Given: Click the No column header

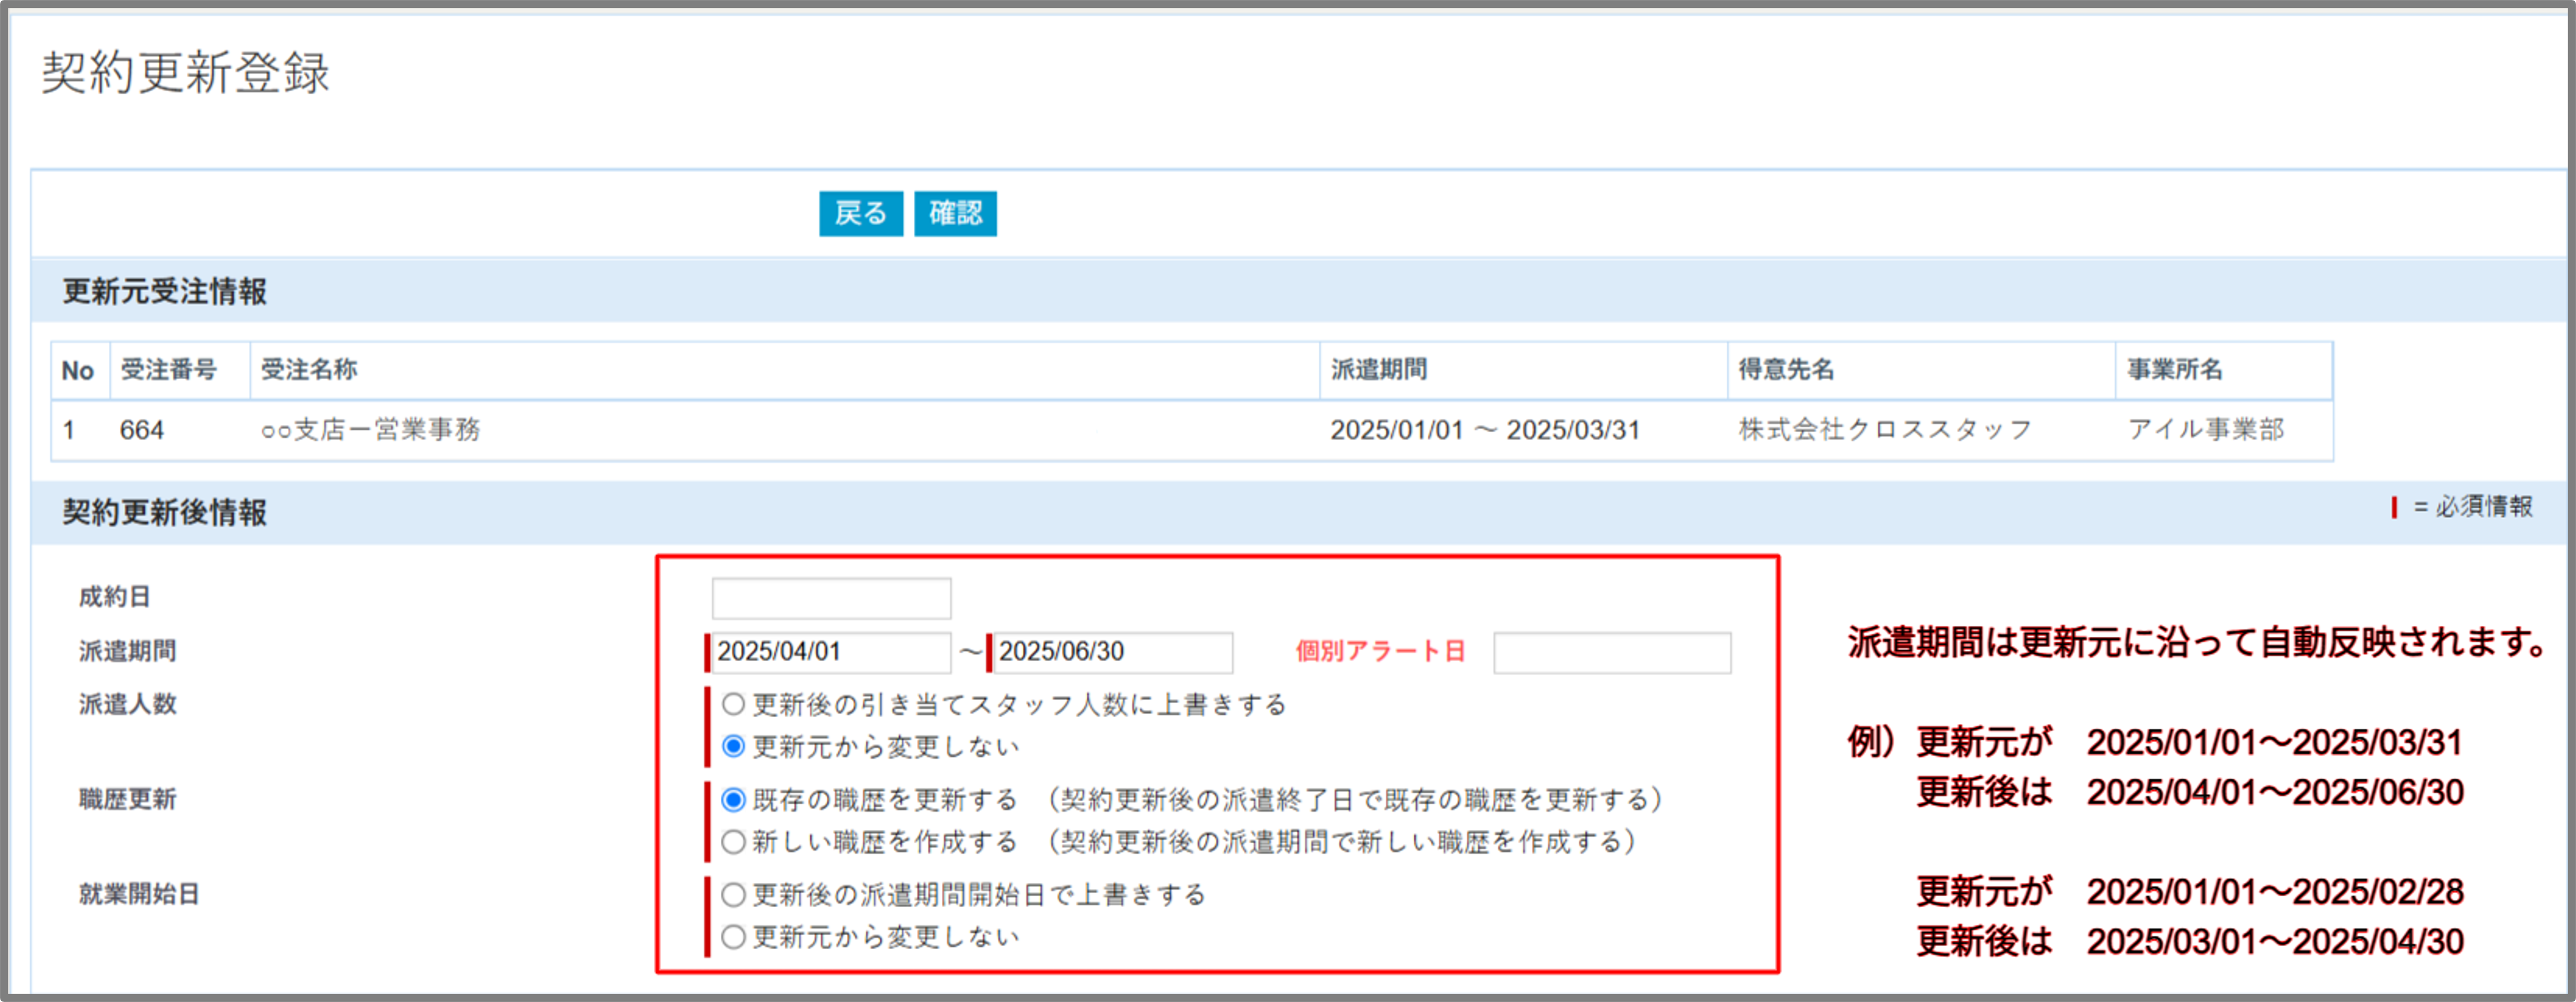Looking at the screenshot, I should (77, 371).
